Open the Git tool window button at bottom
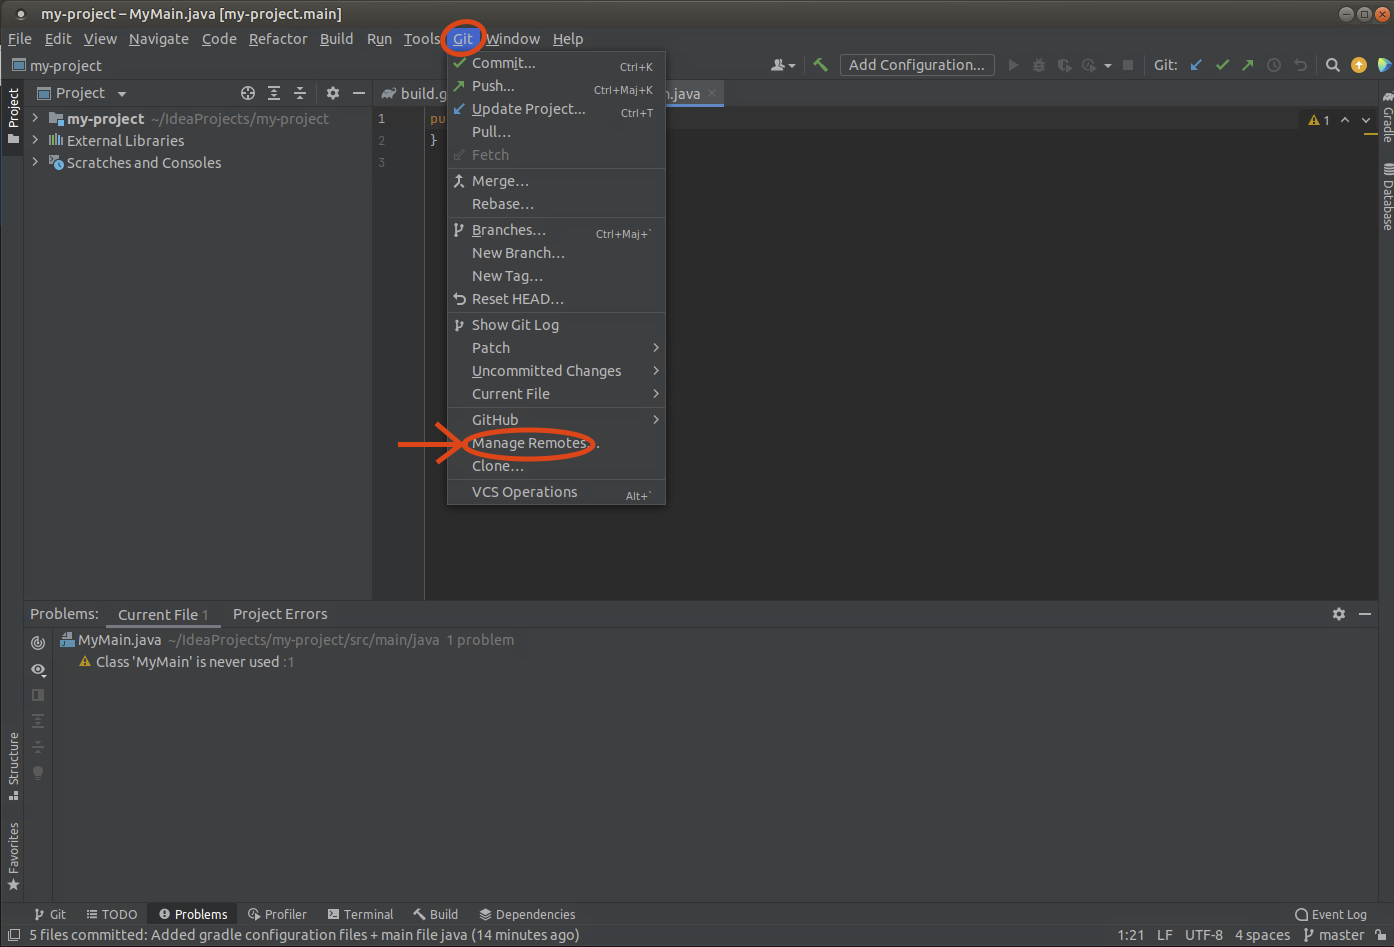This screenshot has height=947, width=1394. (x=50, y=914)
